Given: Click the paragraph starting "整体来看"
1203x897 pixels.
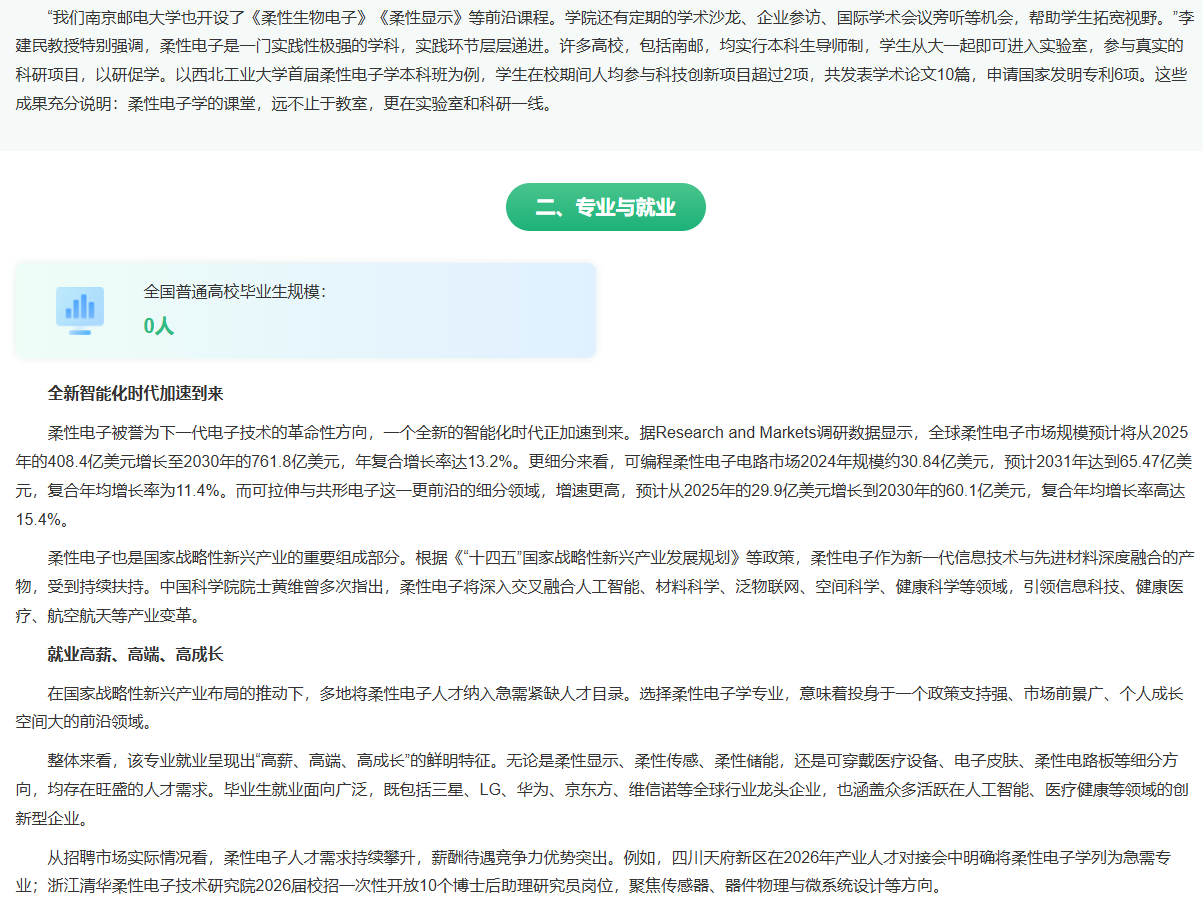Looking at the screenshot, I should point(600,790).
